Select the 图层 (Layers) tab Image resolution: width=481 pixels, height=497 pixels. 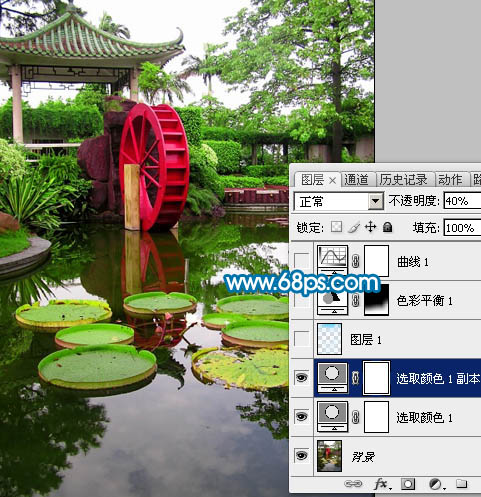[x=312, y=180]
